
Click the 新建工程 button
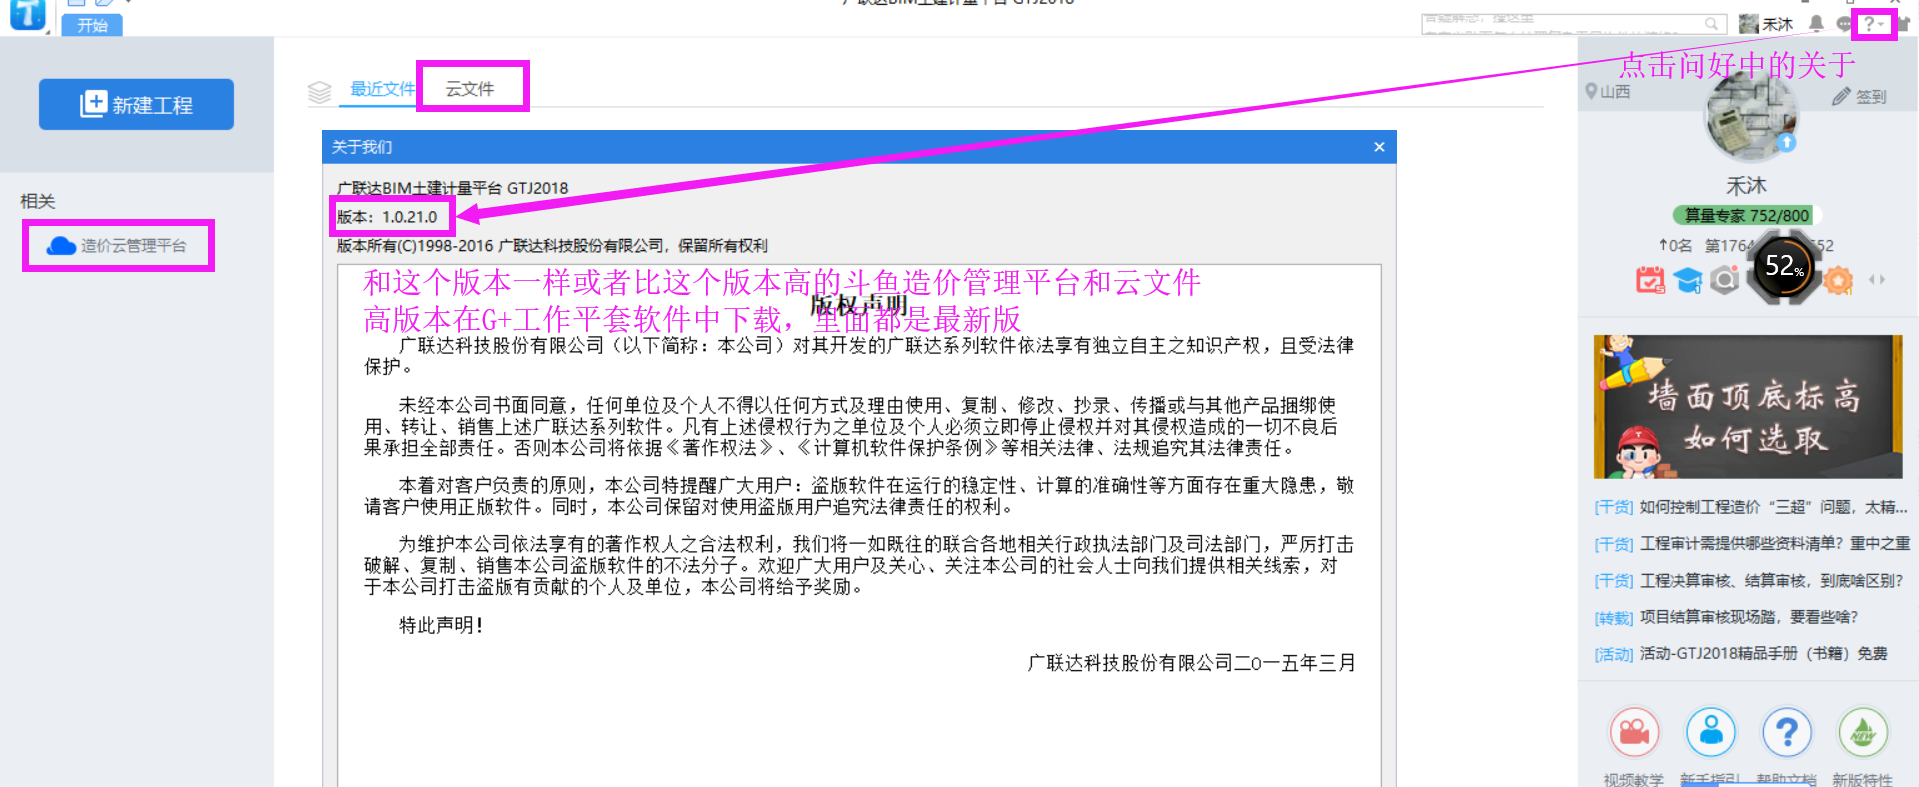click(136, 104)
